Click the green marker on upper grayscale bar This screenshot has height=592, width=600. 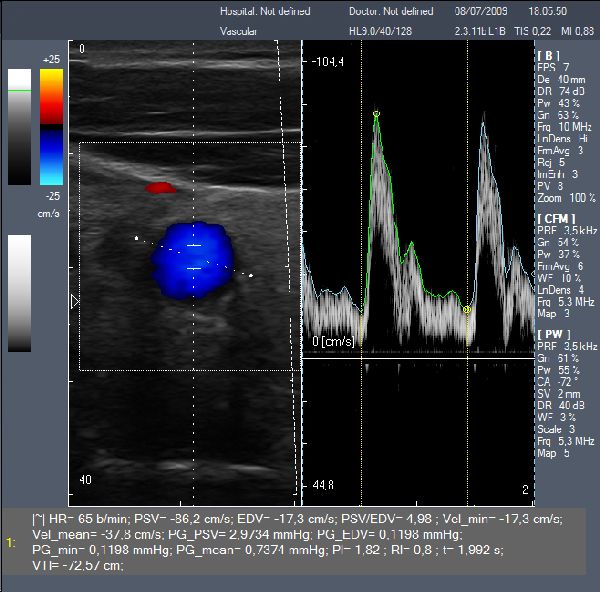[19, 91]
